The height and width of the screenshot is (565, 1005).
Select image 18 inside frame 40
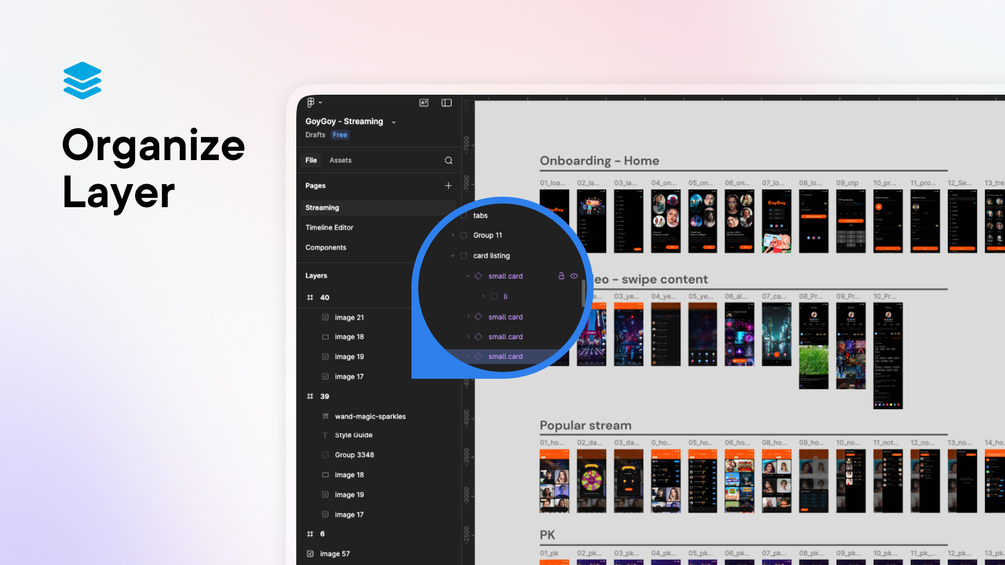tap(349, 337)
